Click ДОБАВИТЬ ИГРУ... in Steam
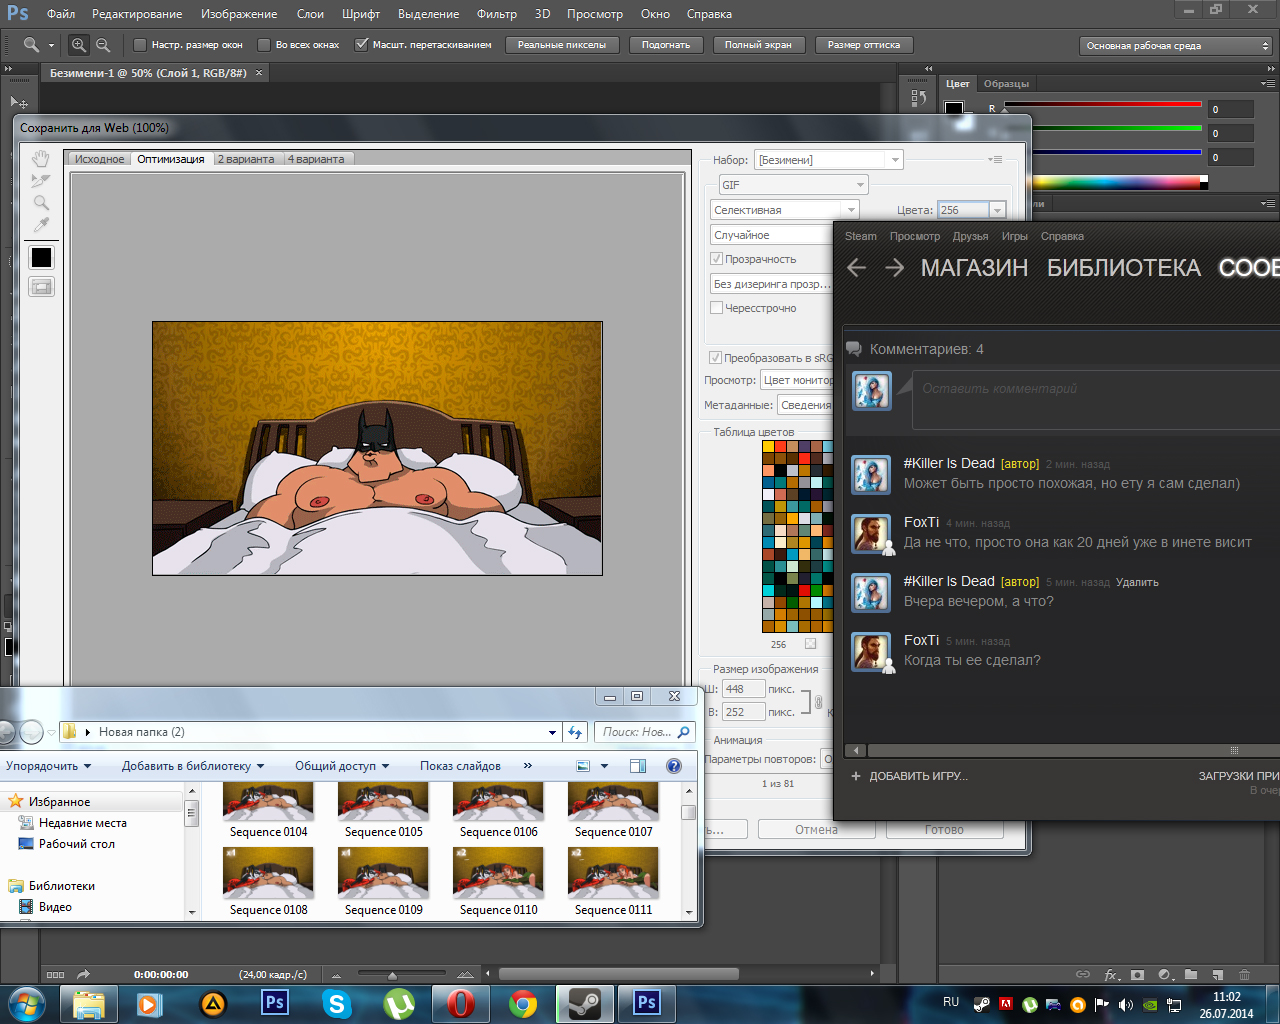The height and width of the screenshot is (1024, 1280). [x=918, y=776]
